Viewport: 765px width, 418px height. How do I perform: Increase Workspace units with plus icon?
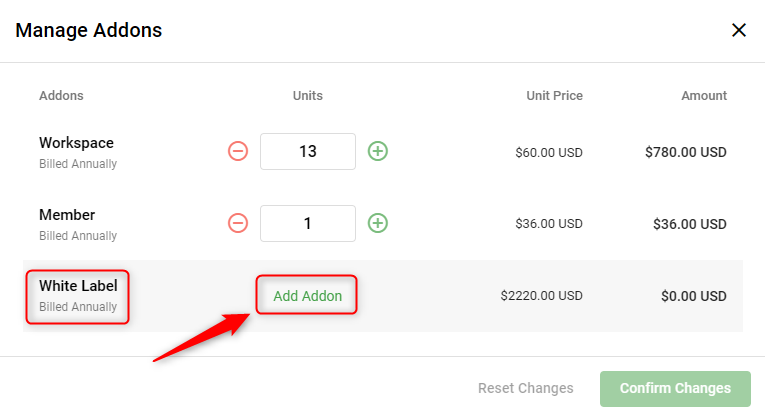(x=378, y=152)
